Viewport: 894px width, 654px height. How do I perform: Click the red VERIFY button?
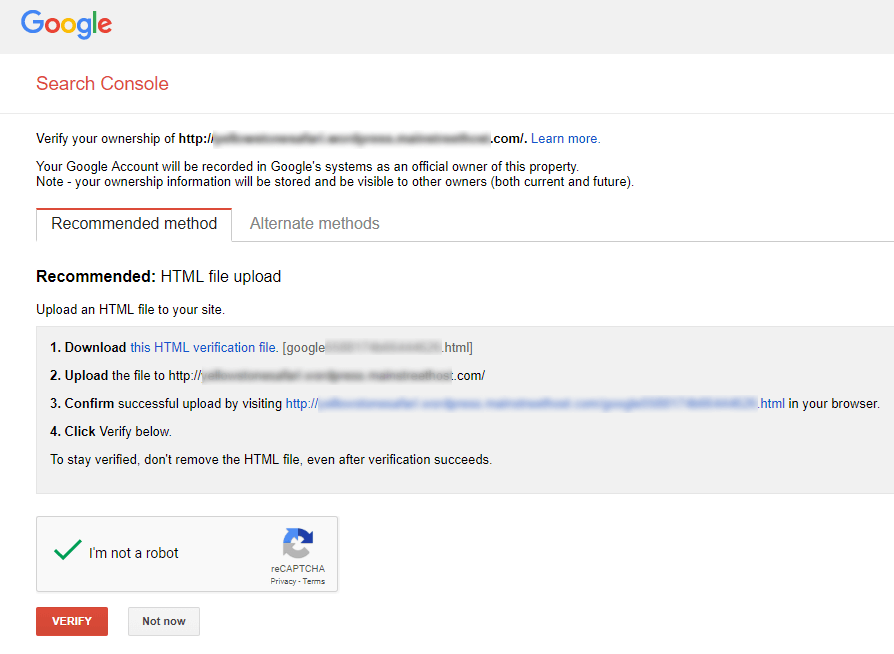pos(71,620)
